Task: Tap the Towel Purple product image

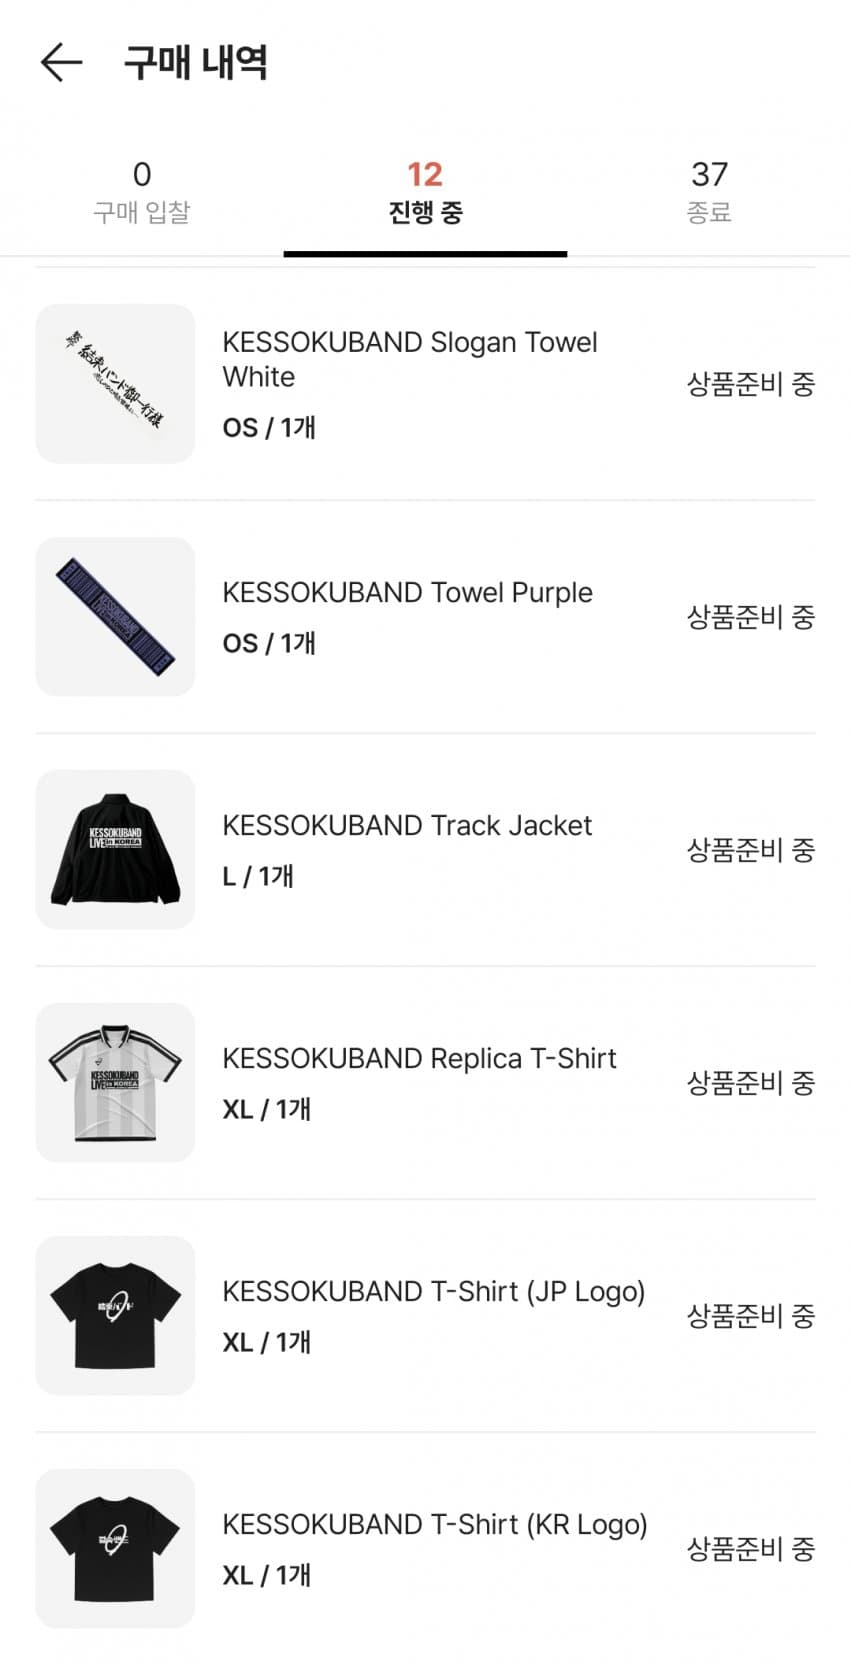Action: click(115, 617)
